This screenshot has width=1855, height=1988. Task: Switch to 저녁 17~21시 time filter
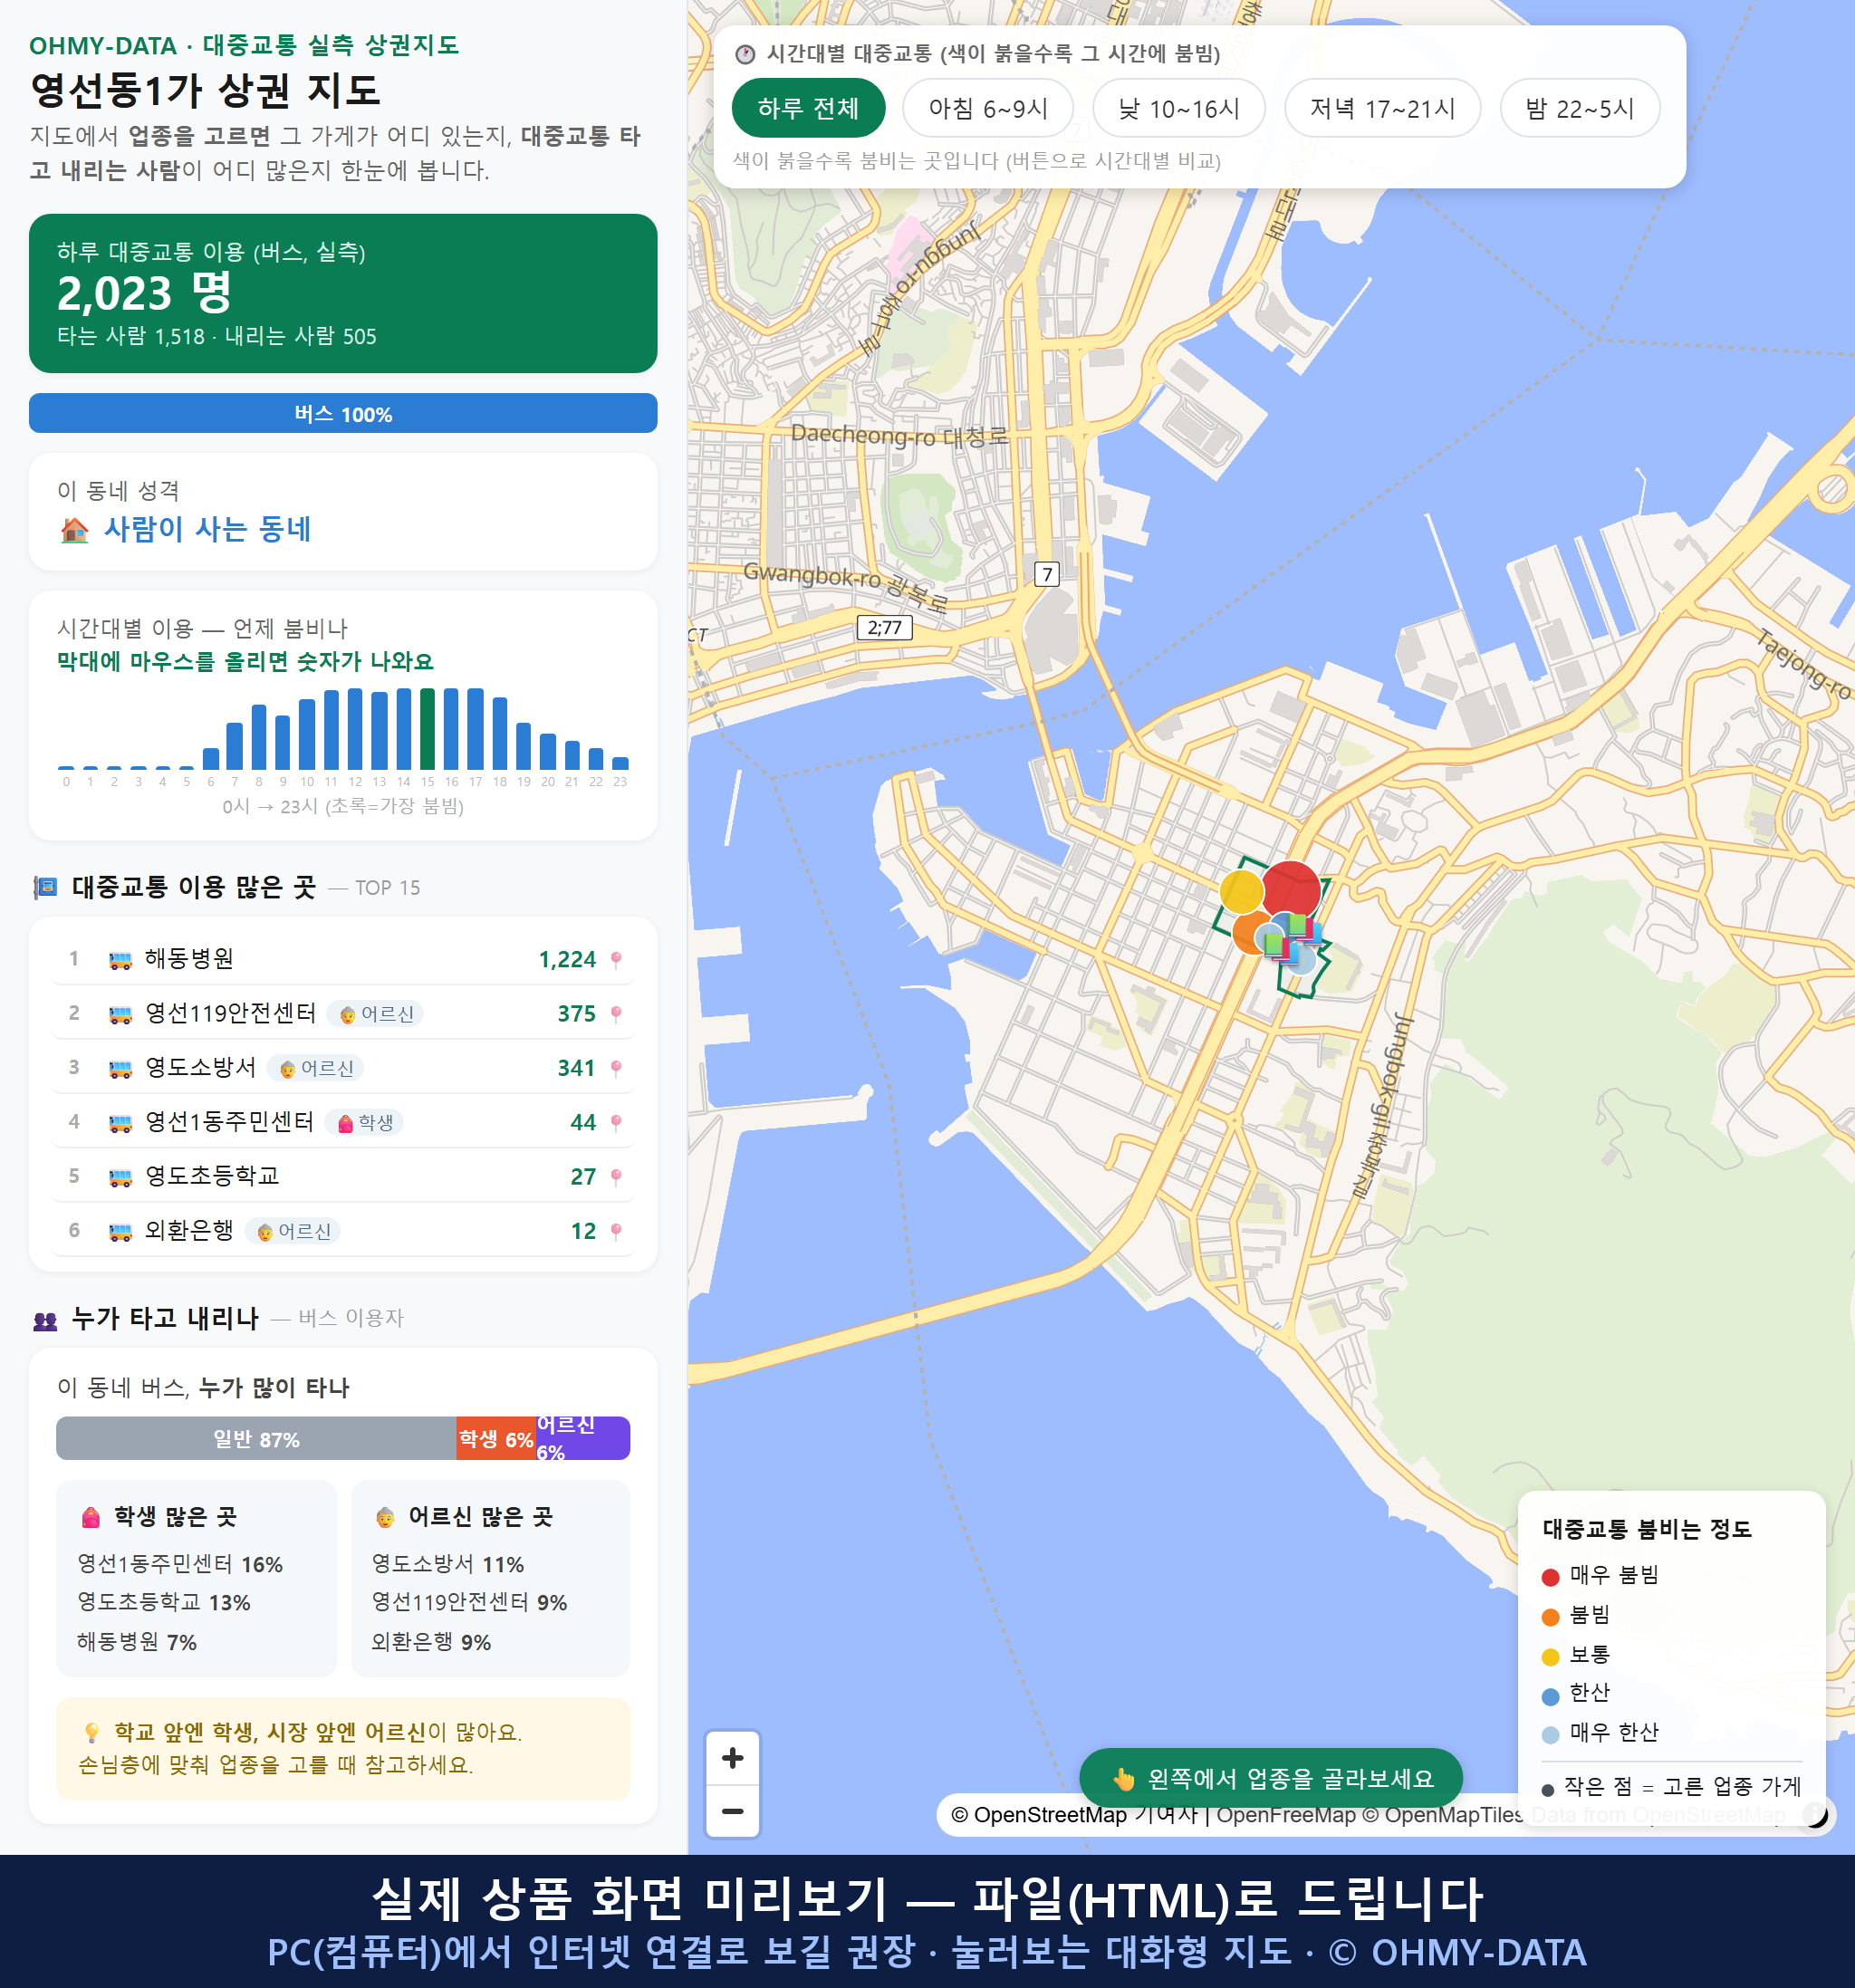(x=1381, y=108)
